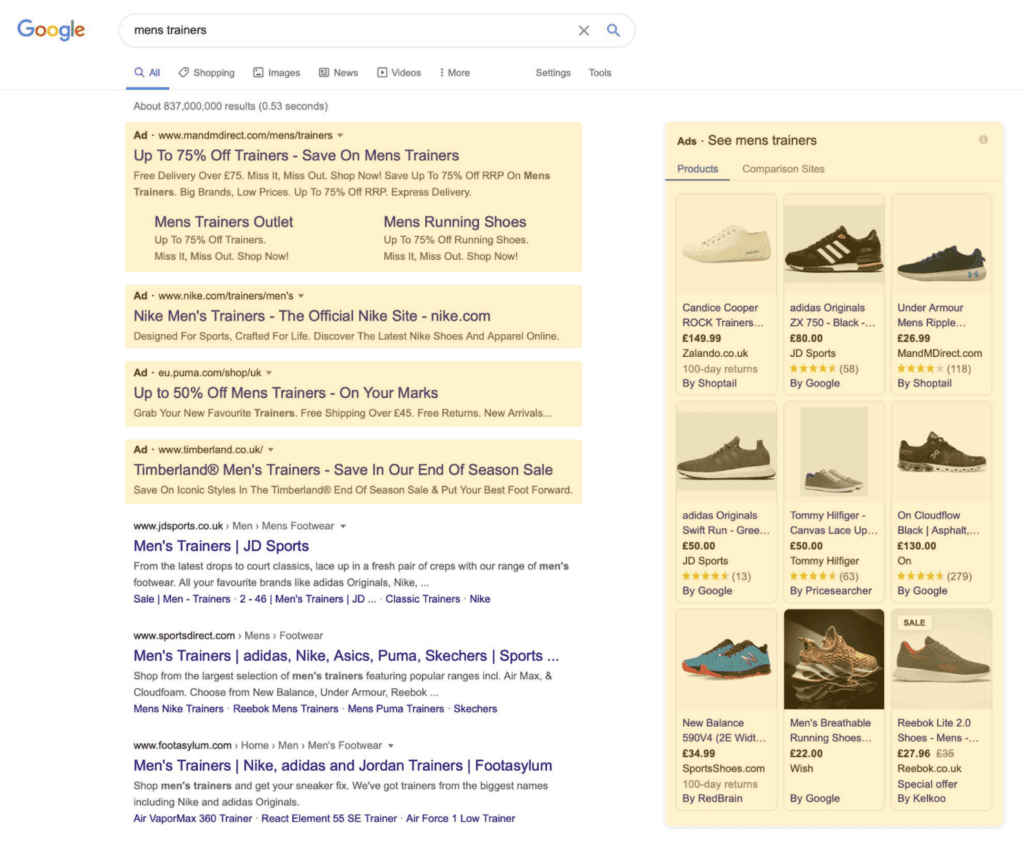Expand the timberland.co.uk ad URL dropdown

click(x=271, y=450)
